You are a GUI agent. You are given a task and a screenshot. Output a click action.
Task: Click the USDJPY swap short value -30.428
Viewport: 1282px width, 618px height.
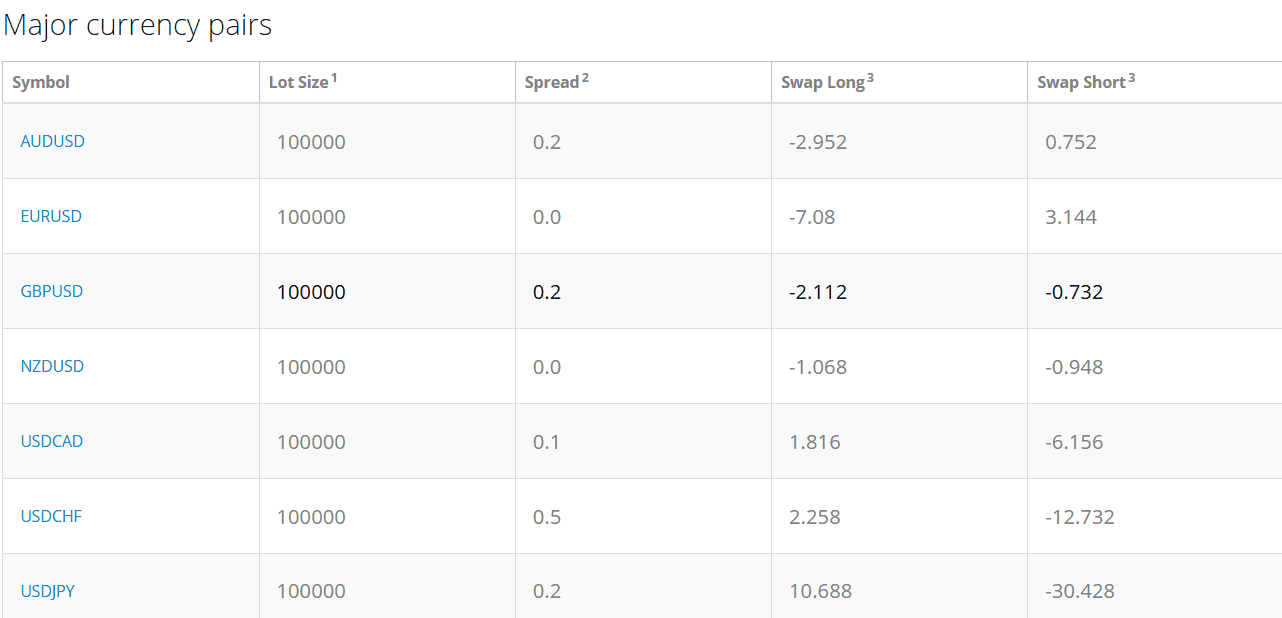(1079, 592)
